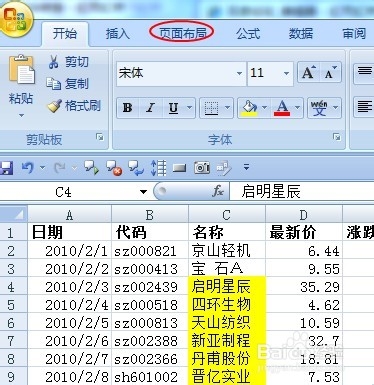Open the 数据 ribbon tab

pos(301,34)
